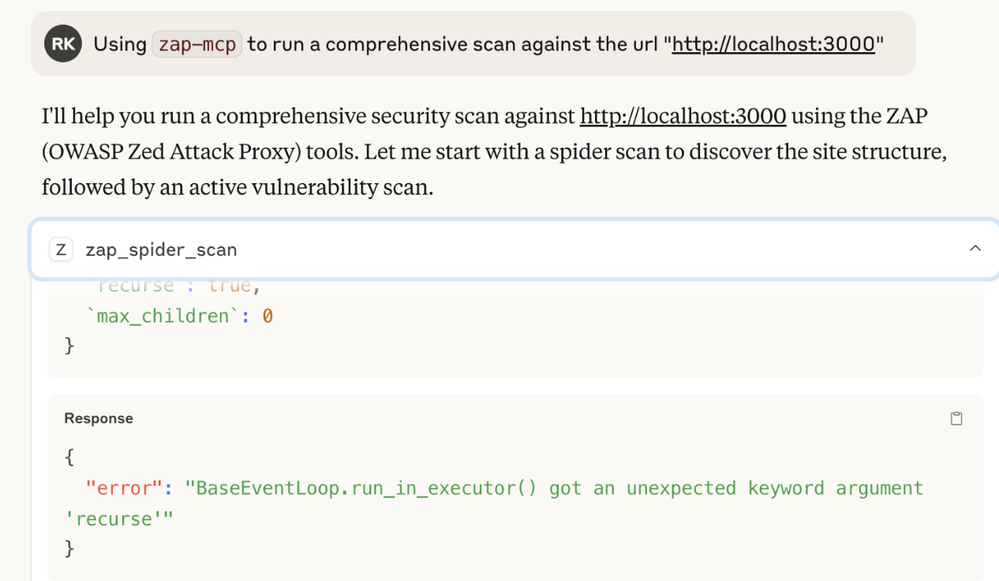The width and height of the screenshot is (999, 581).
Task: Click the opening brace of the response JSON
Action: [69, 457]
